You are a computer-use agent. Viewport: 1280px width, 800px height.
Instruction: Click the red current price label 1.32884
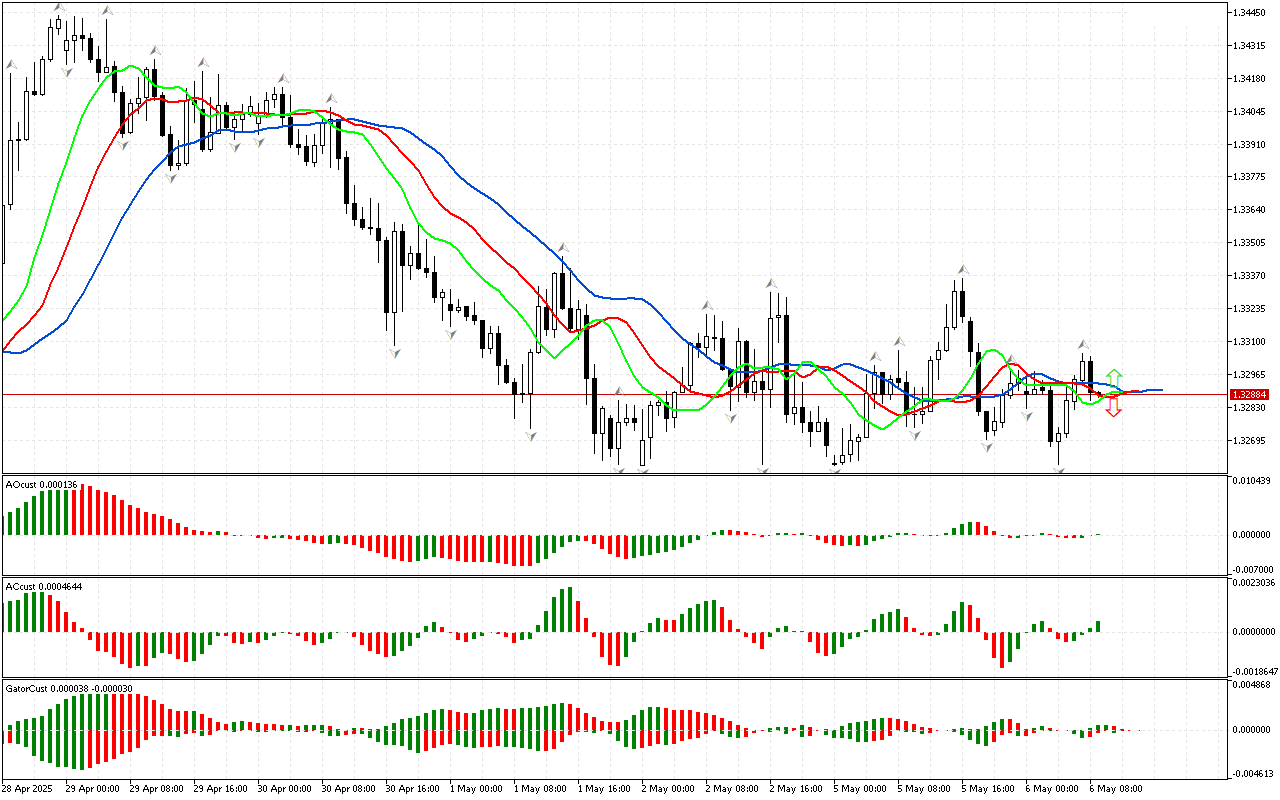tap(1250, 395)
